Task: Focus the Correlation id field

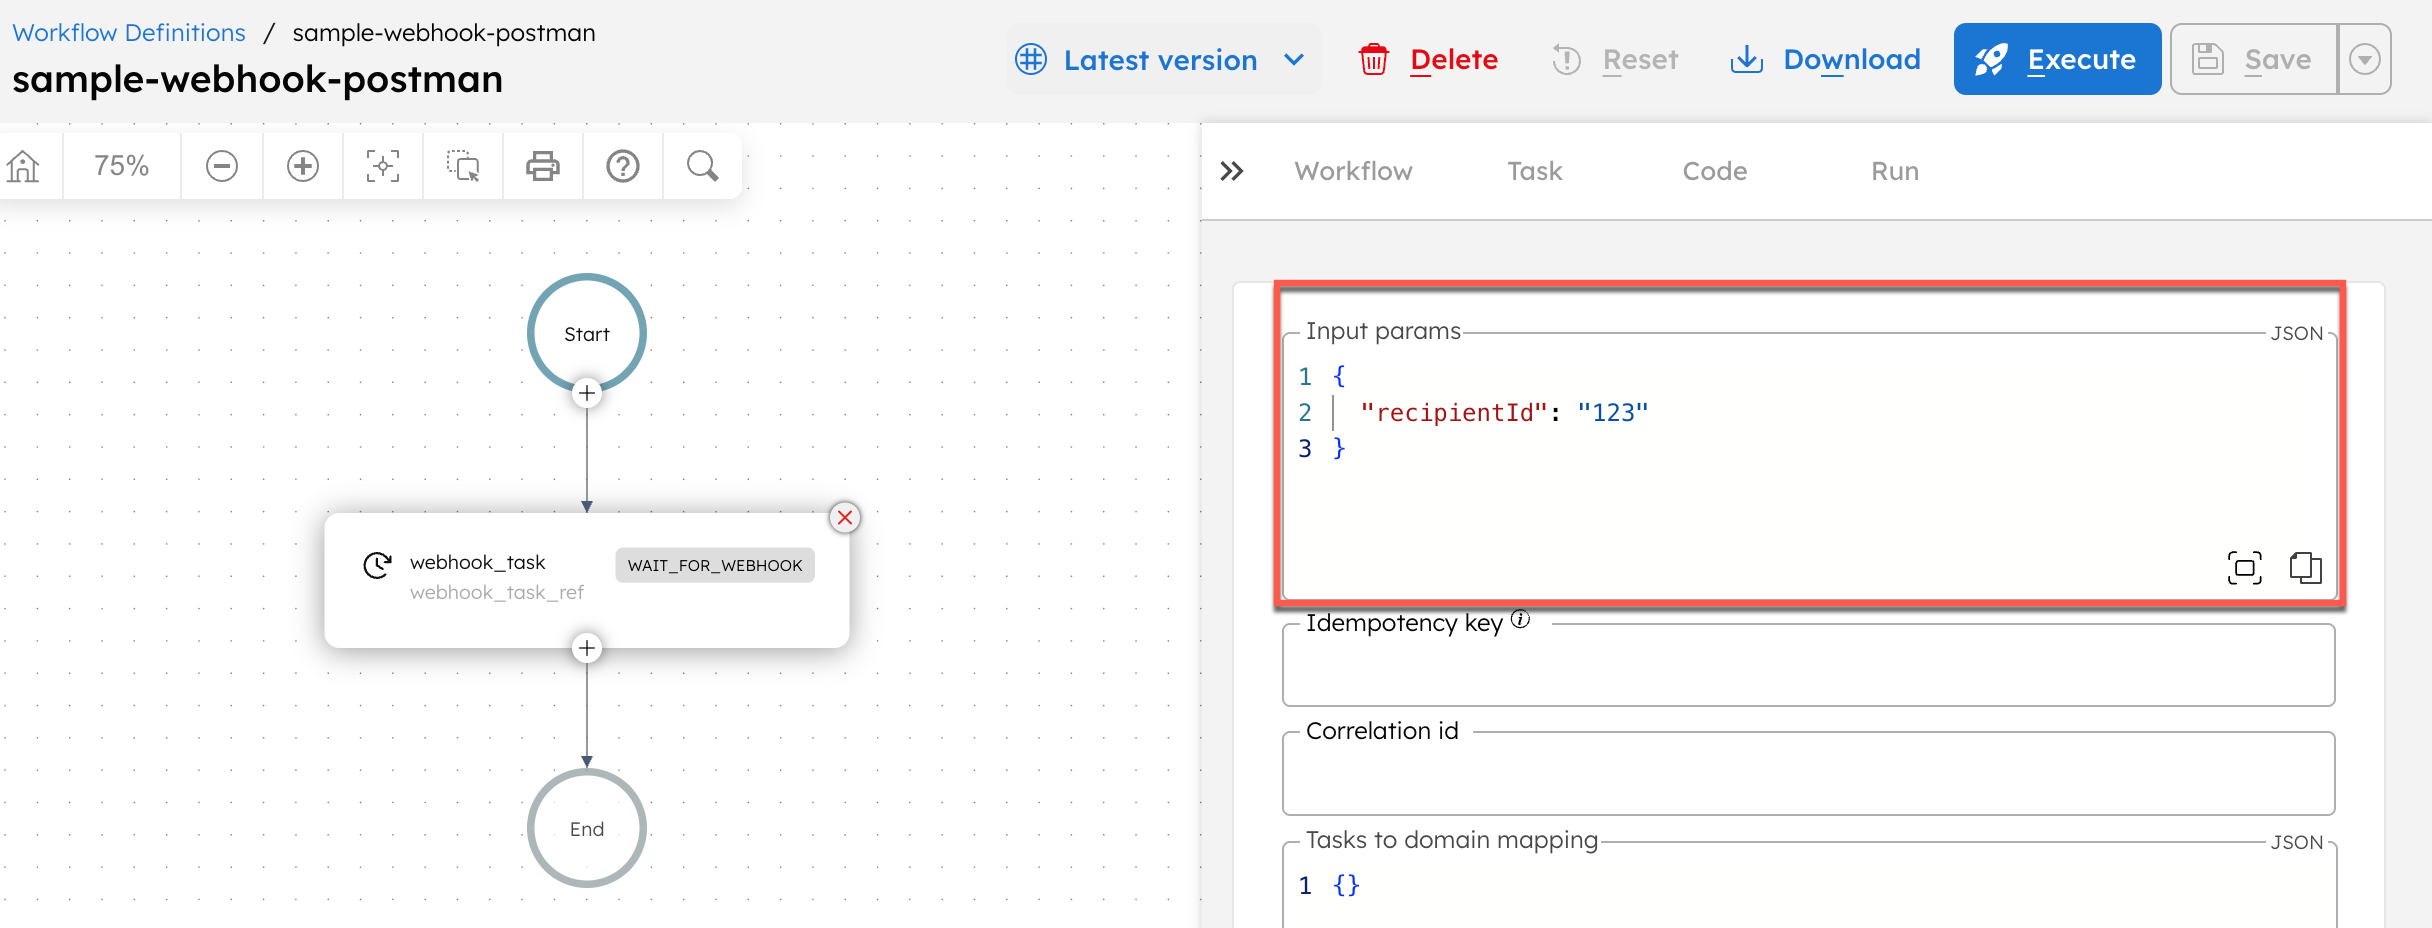Action: 1808,774
